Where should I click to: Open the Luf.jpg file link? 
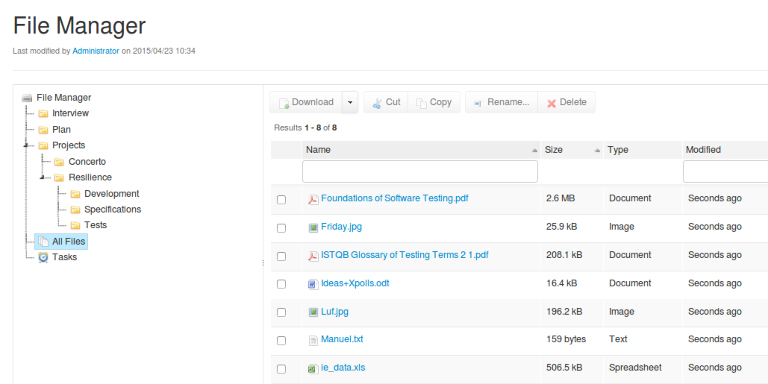pyautogui.click(x=335, y=312)
